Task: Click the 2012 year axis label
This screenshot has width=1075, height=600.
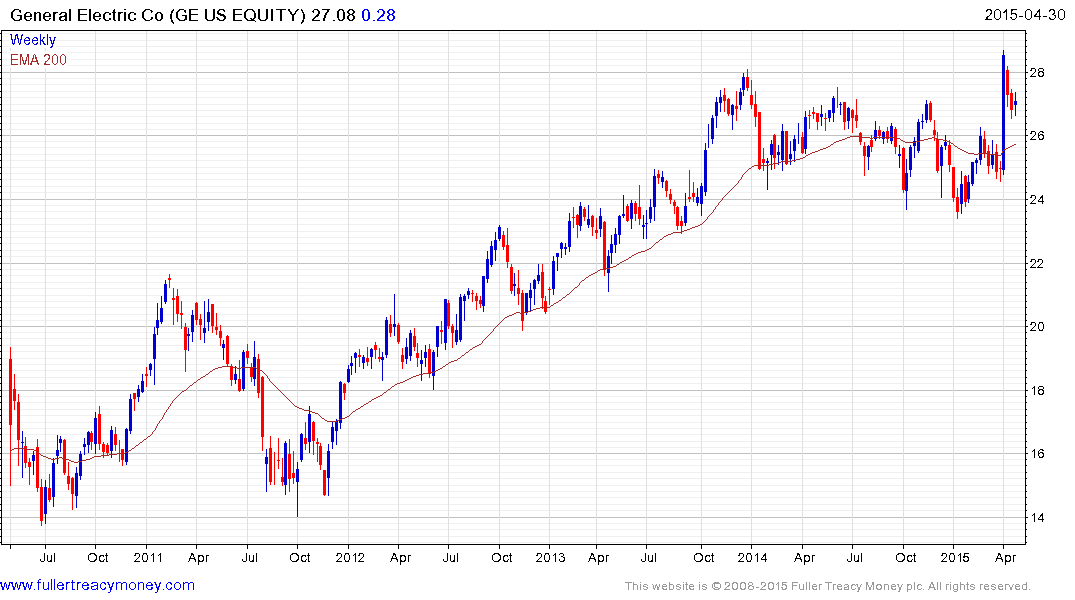Action: 350,557
